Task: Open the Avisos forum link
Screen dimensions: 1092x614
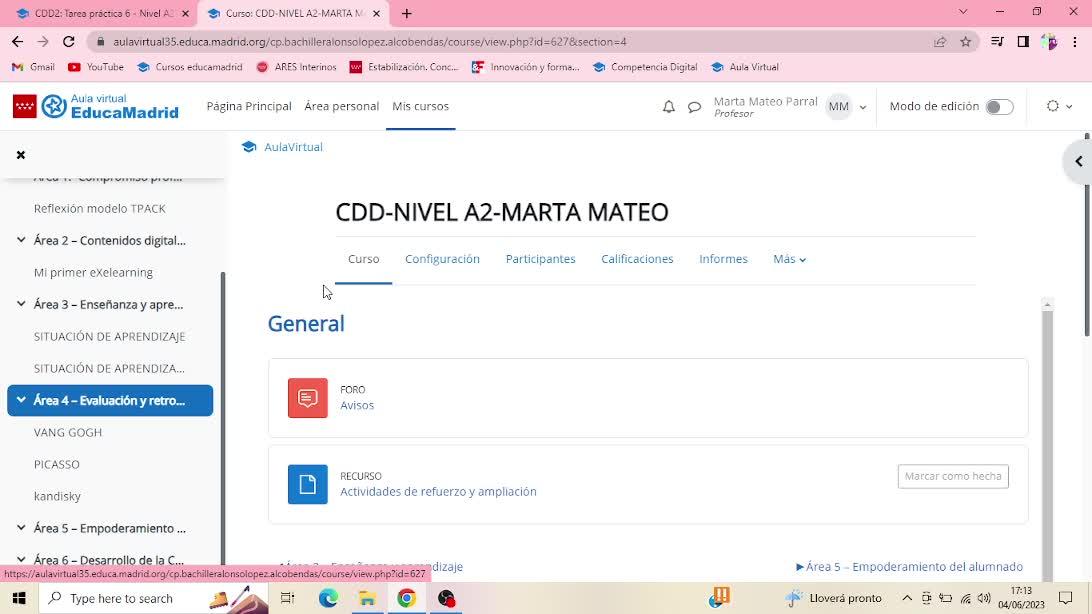Action: click(357, 405)
